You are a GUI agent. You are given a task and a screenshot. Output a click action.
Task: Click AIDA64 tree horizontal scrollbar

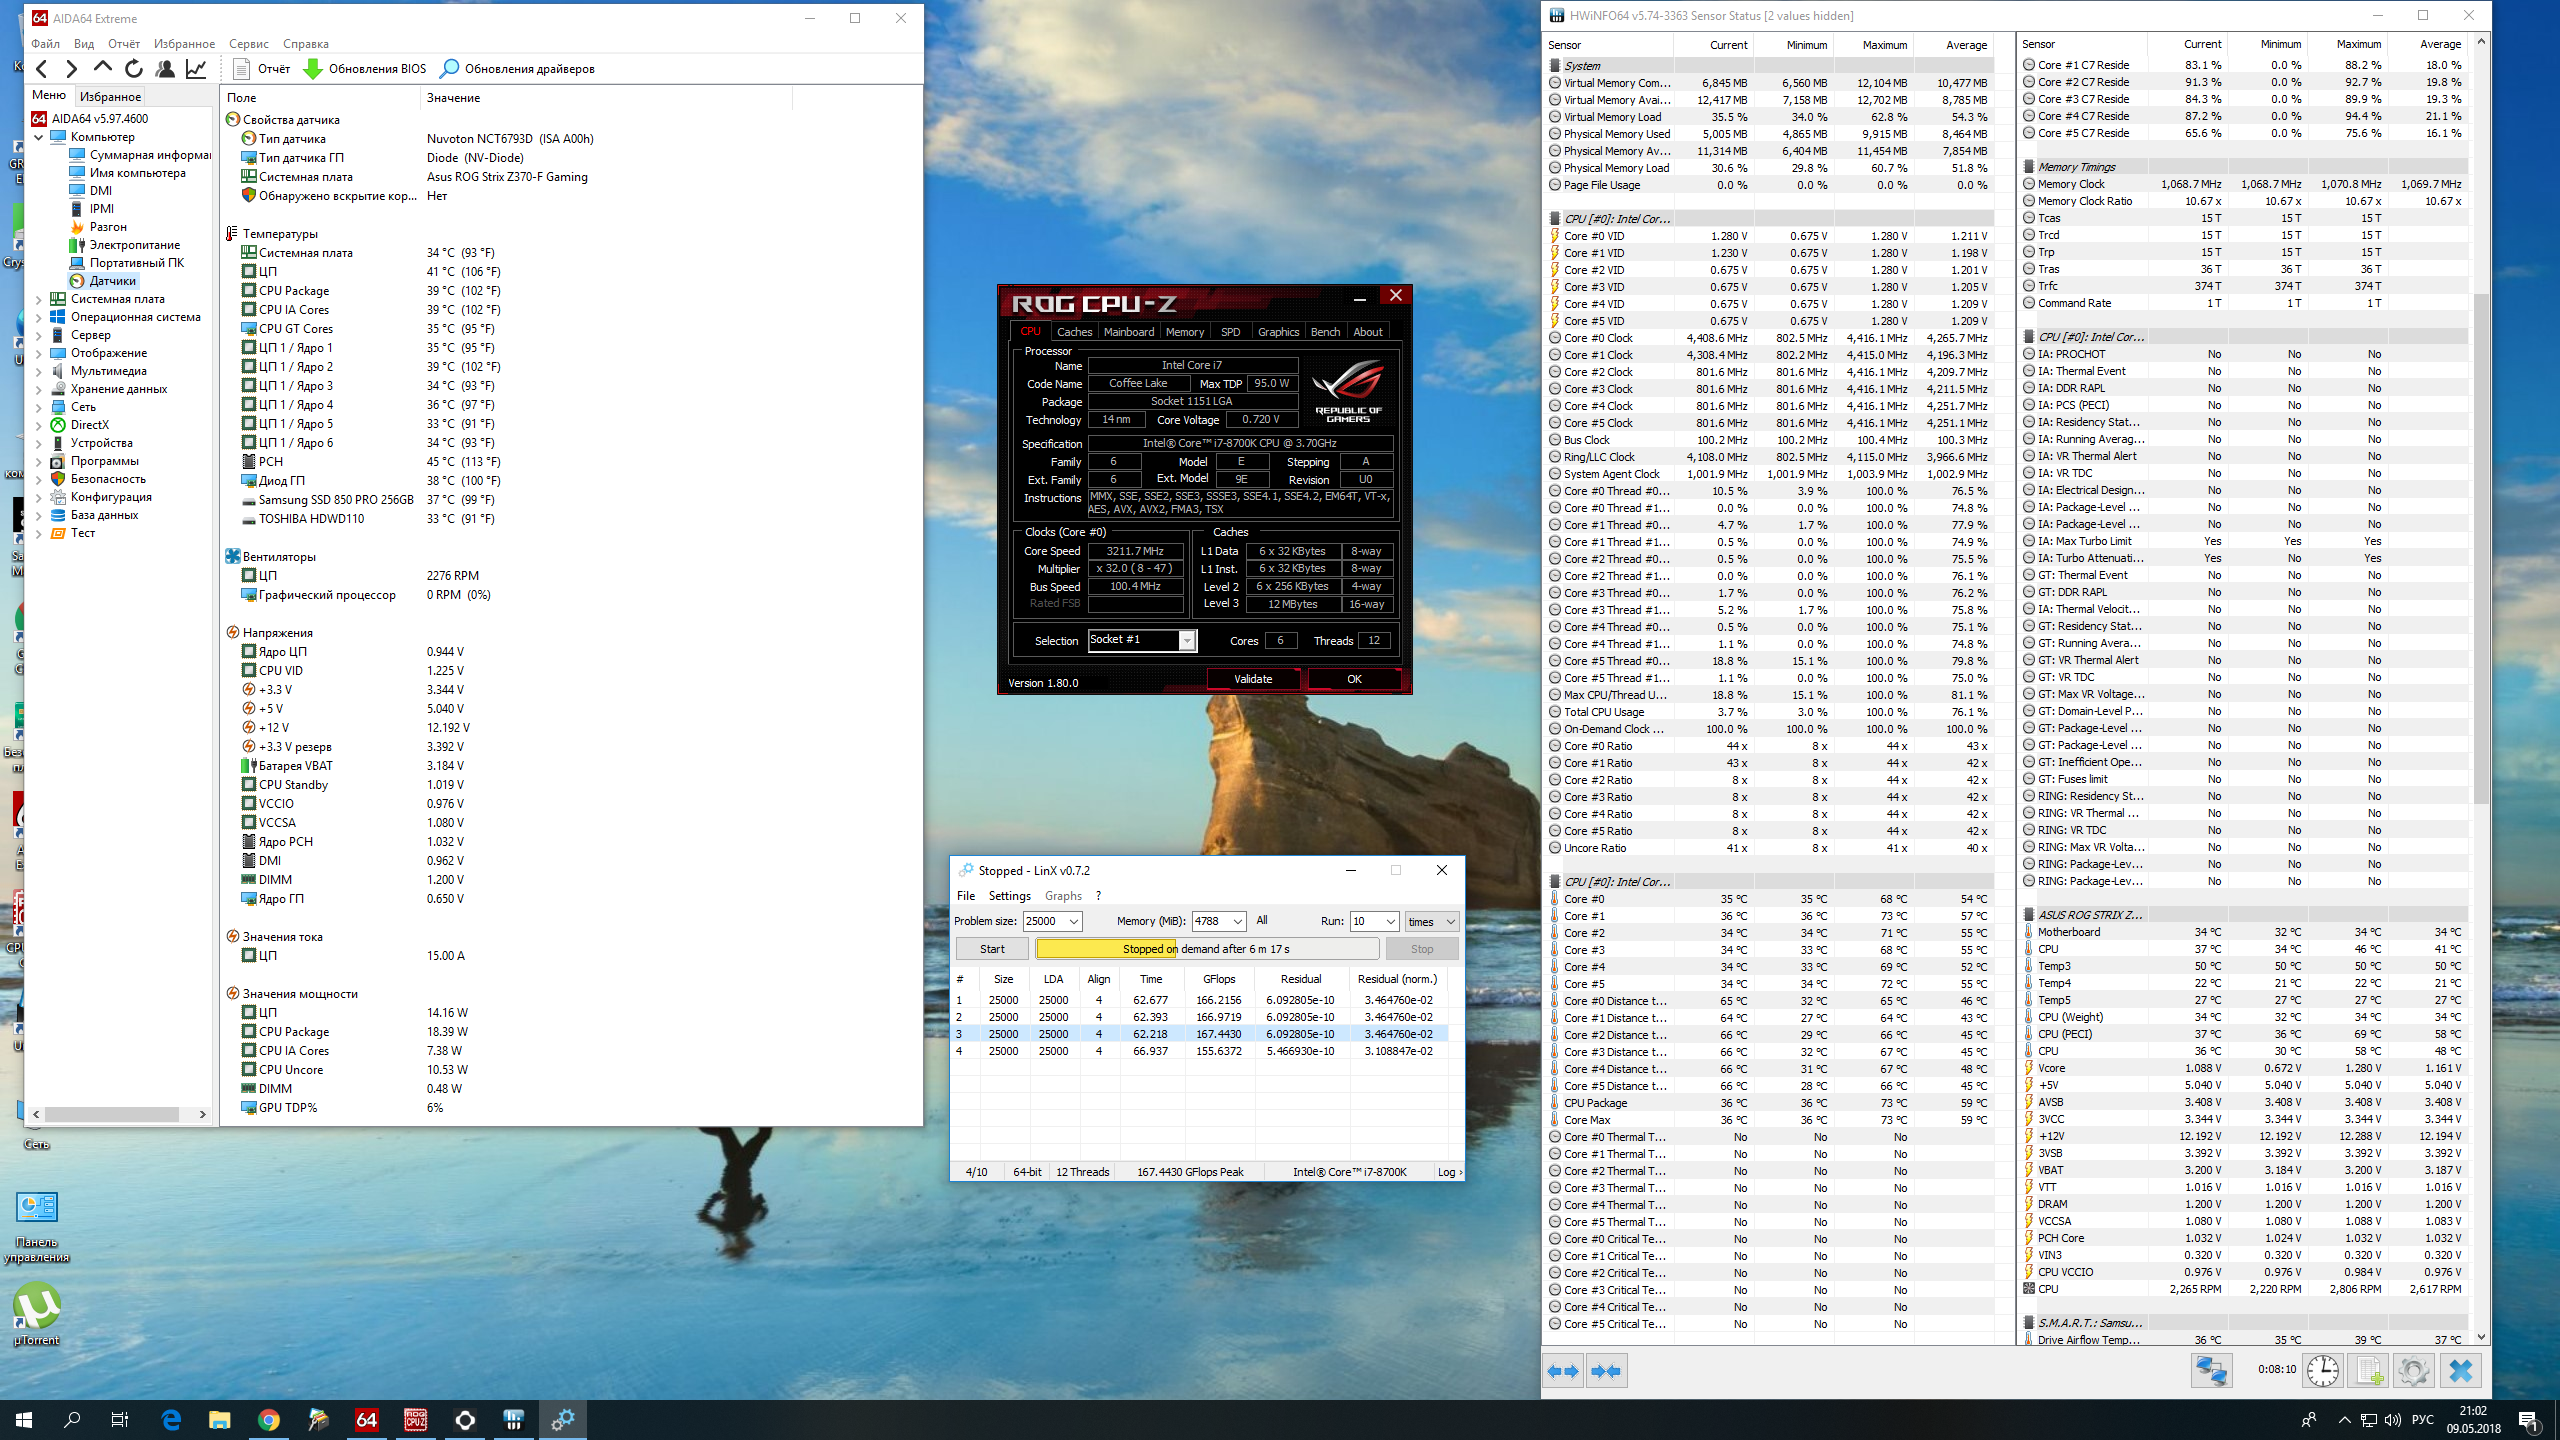click(x=110, y=1114)
